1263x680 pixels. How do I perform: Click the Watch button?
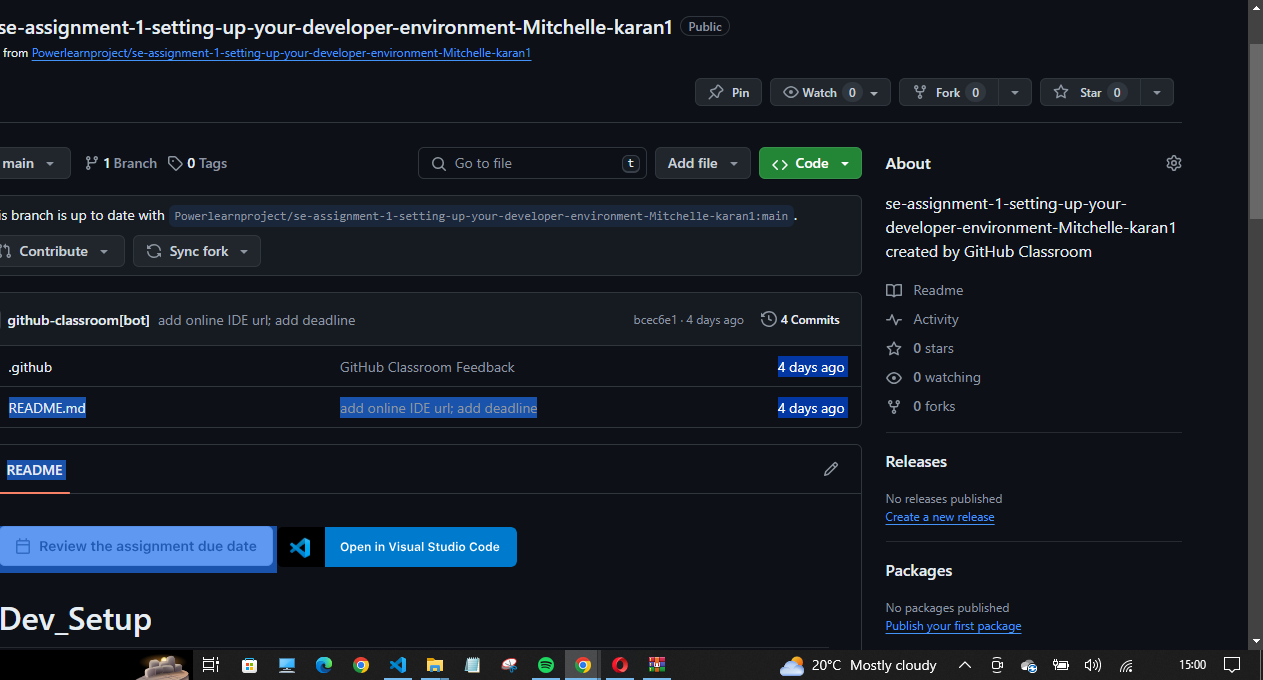[x=831, y=92]
